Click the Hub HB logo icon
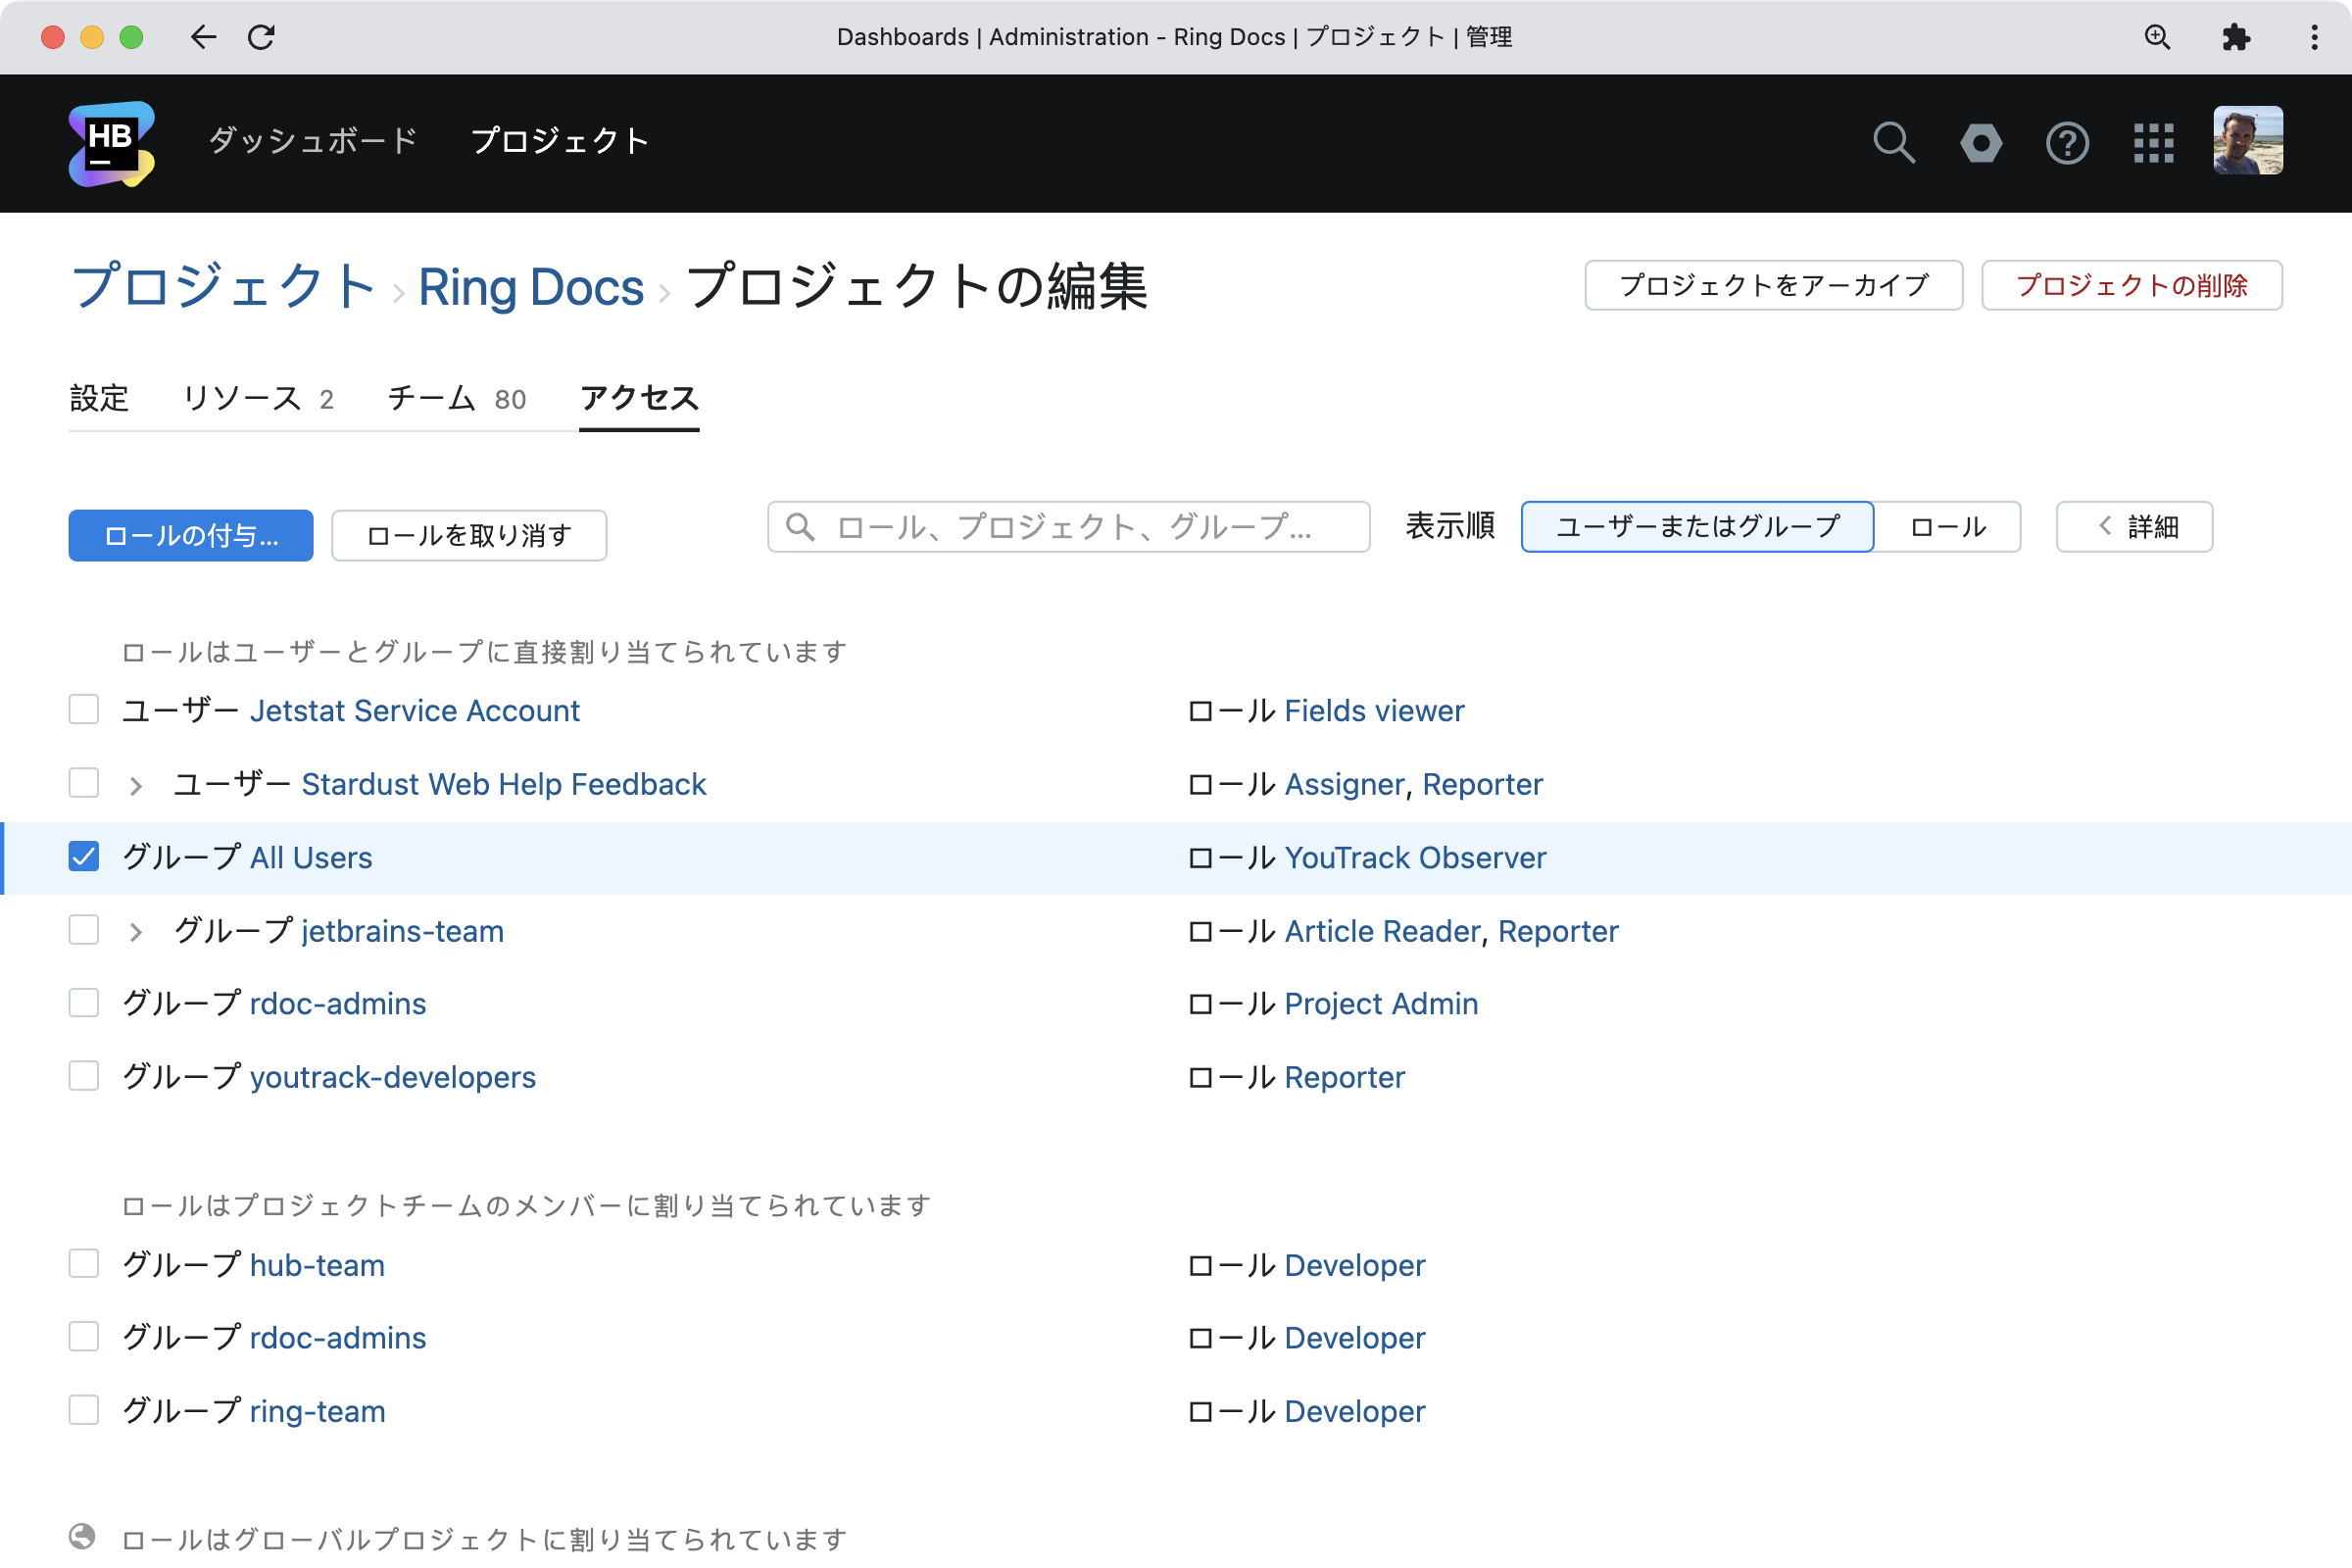 (x=112, y=143)
